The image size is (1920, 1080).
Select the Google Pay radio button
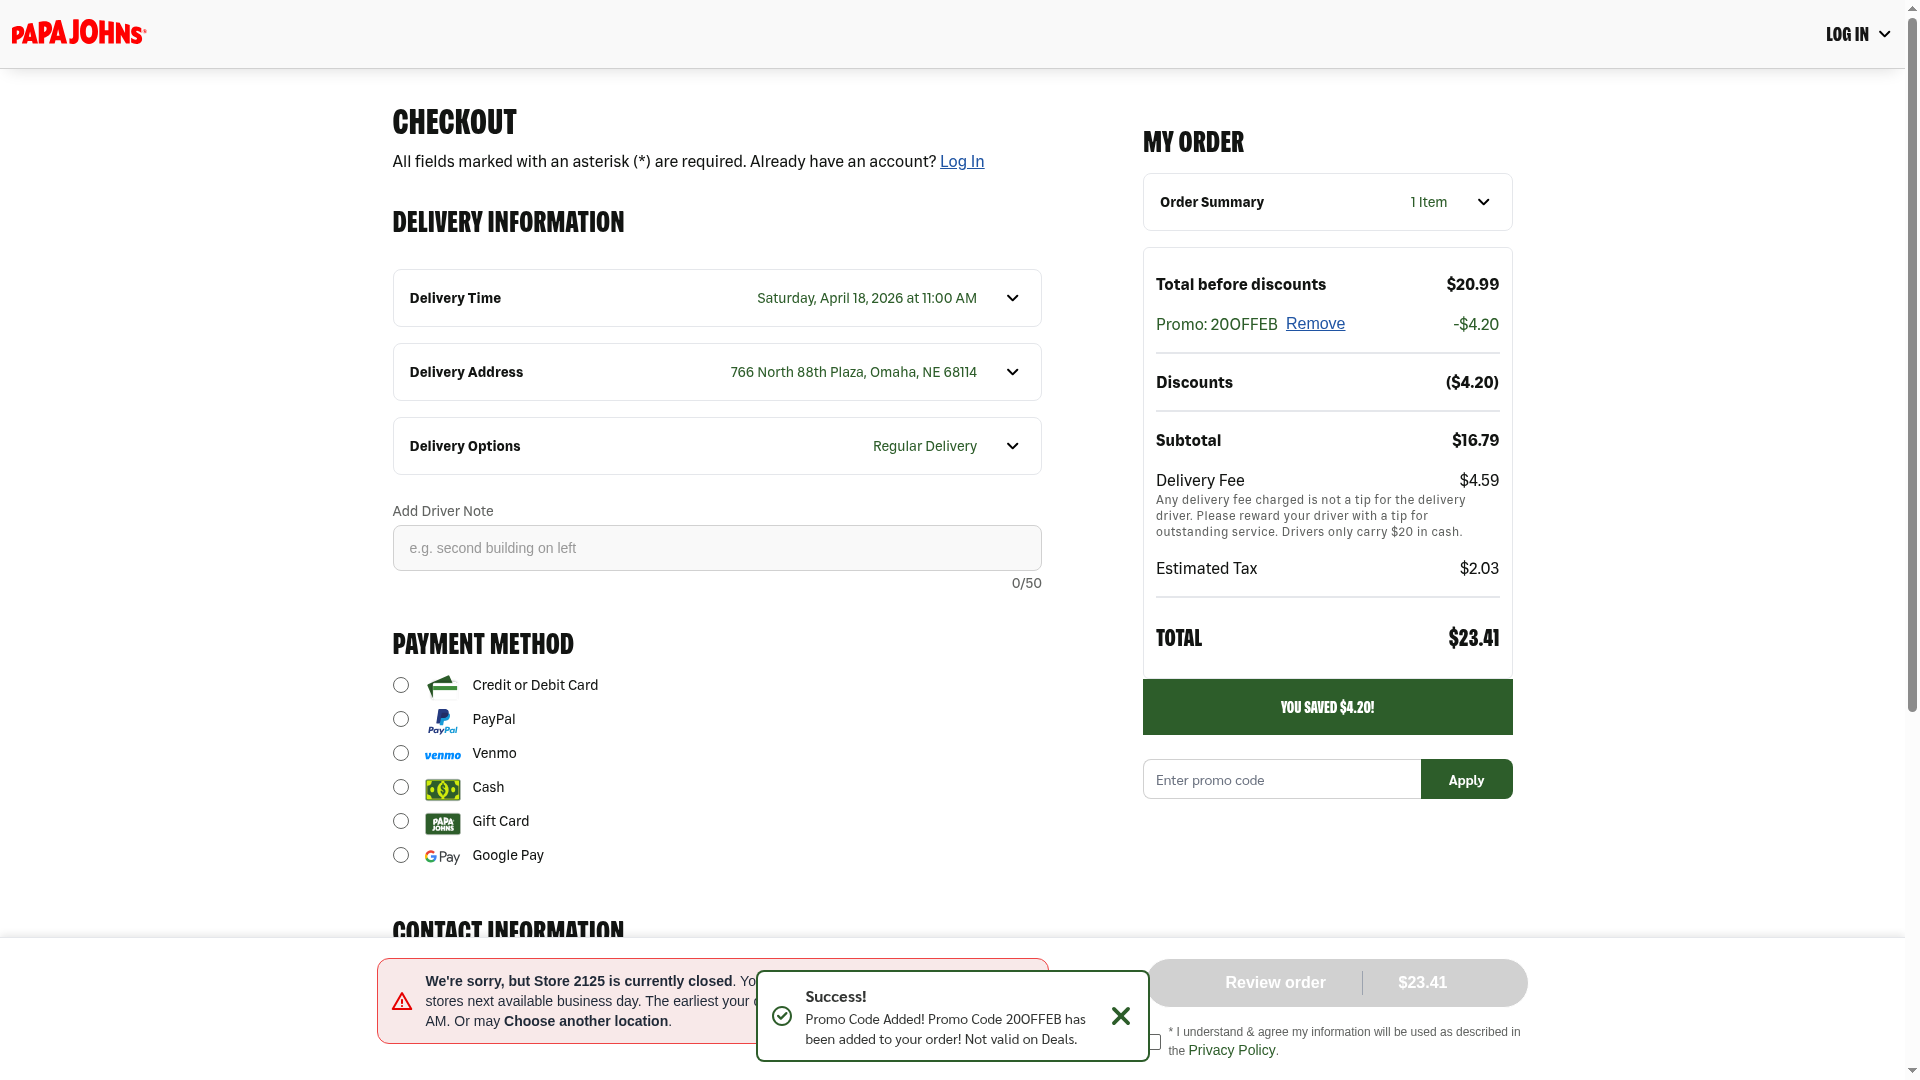tap(401, 855)
